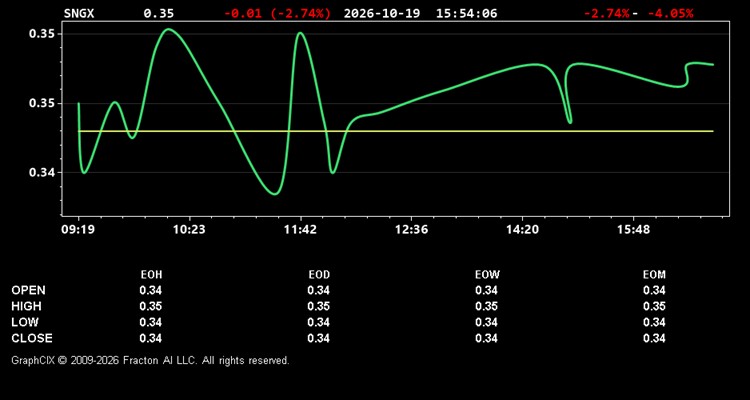Screen dimensions: 750x400
Task: Click the OPEN row label
Action: pos(28,290)
